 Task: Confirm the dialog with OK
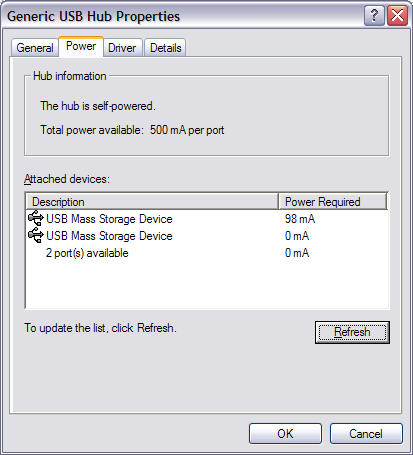285,433
